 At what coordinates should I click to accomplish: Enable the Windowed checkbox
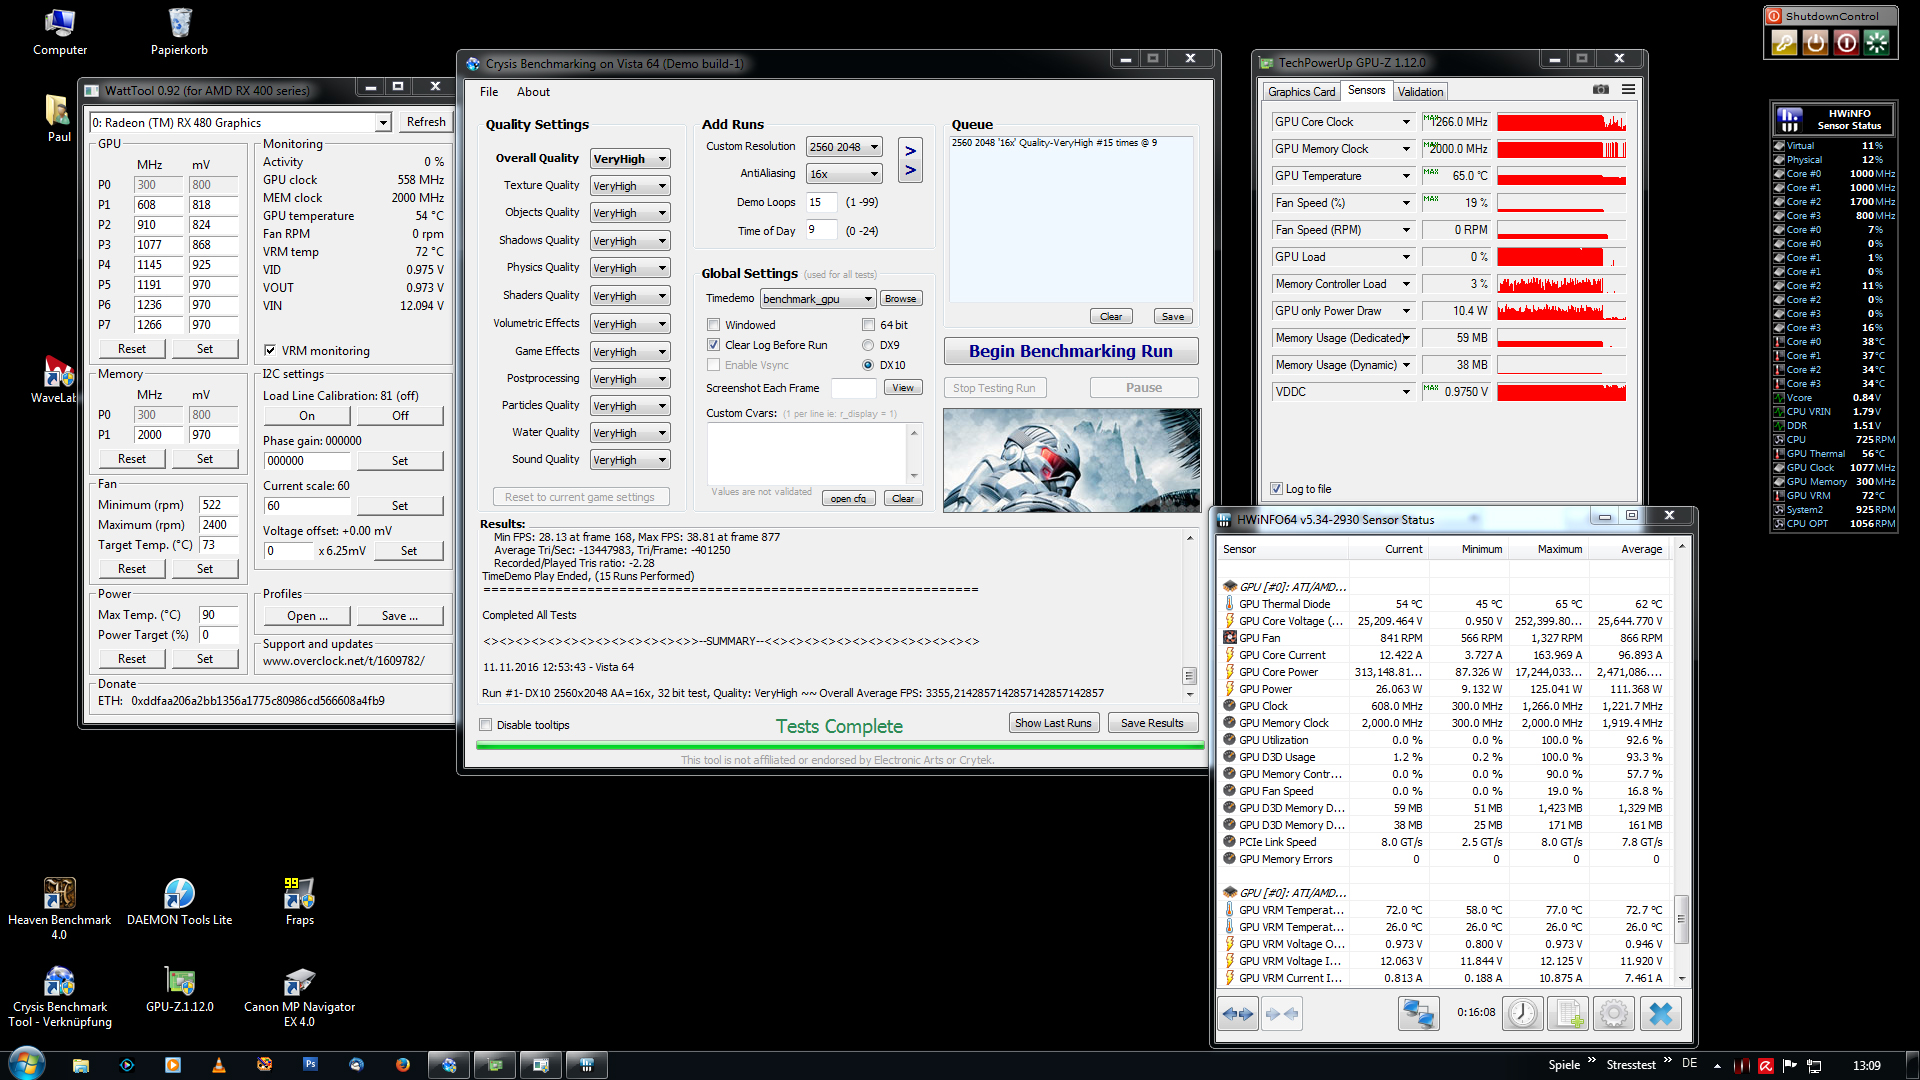coord(714,325)
